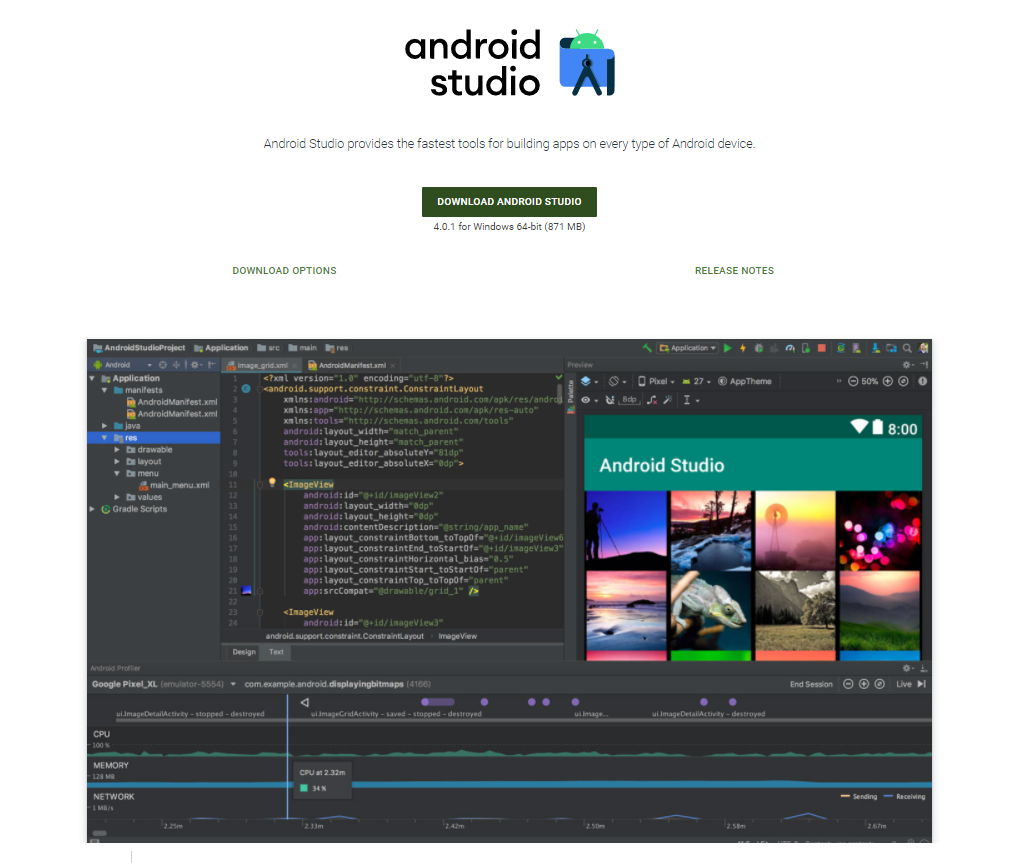1011x863 pixels.
Task: Click the Search magnifier icon in toolbar
Action: tap(907, 348)
